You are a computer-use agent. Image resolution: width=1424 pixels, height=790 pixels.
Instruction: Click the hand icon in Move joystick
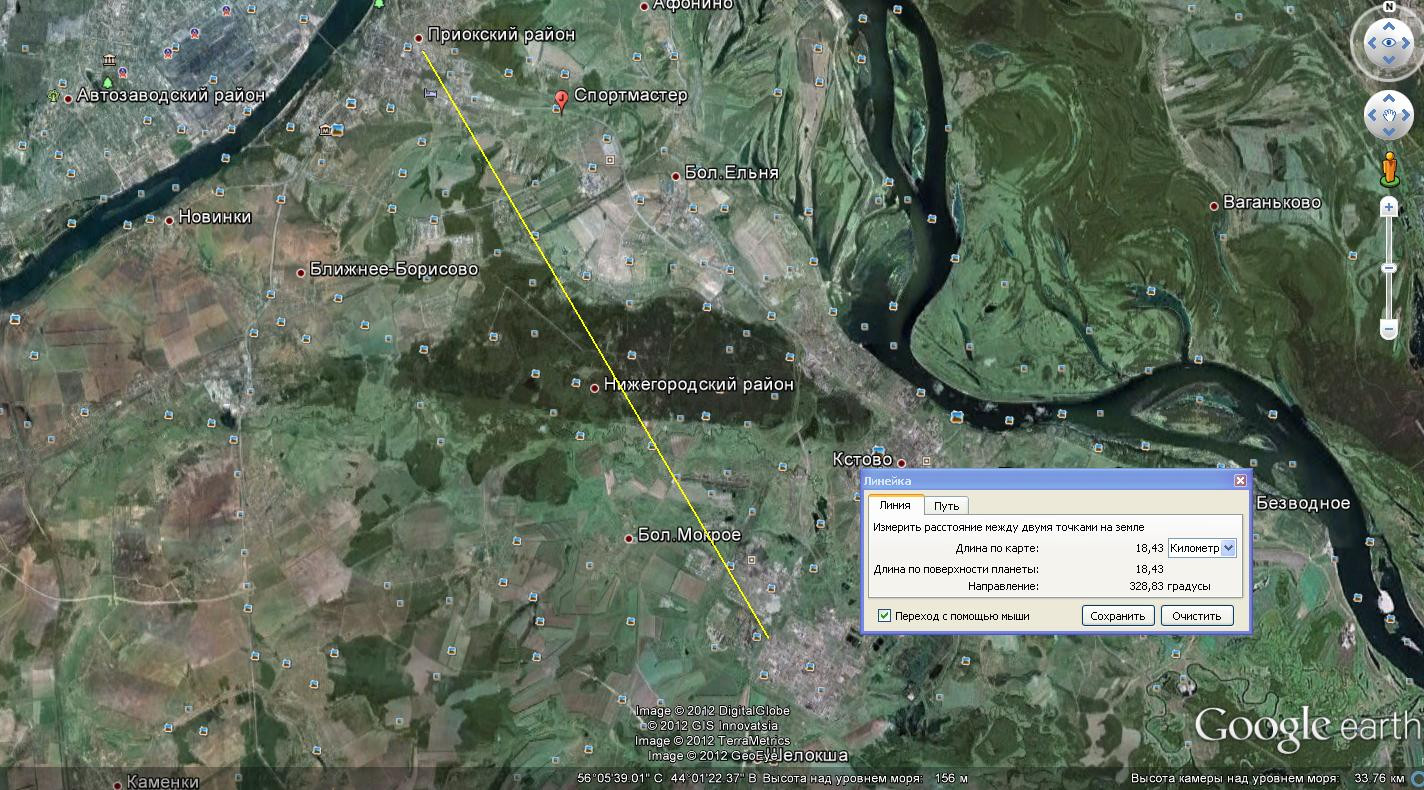click(x=1388, y=117)
